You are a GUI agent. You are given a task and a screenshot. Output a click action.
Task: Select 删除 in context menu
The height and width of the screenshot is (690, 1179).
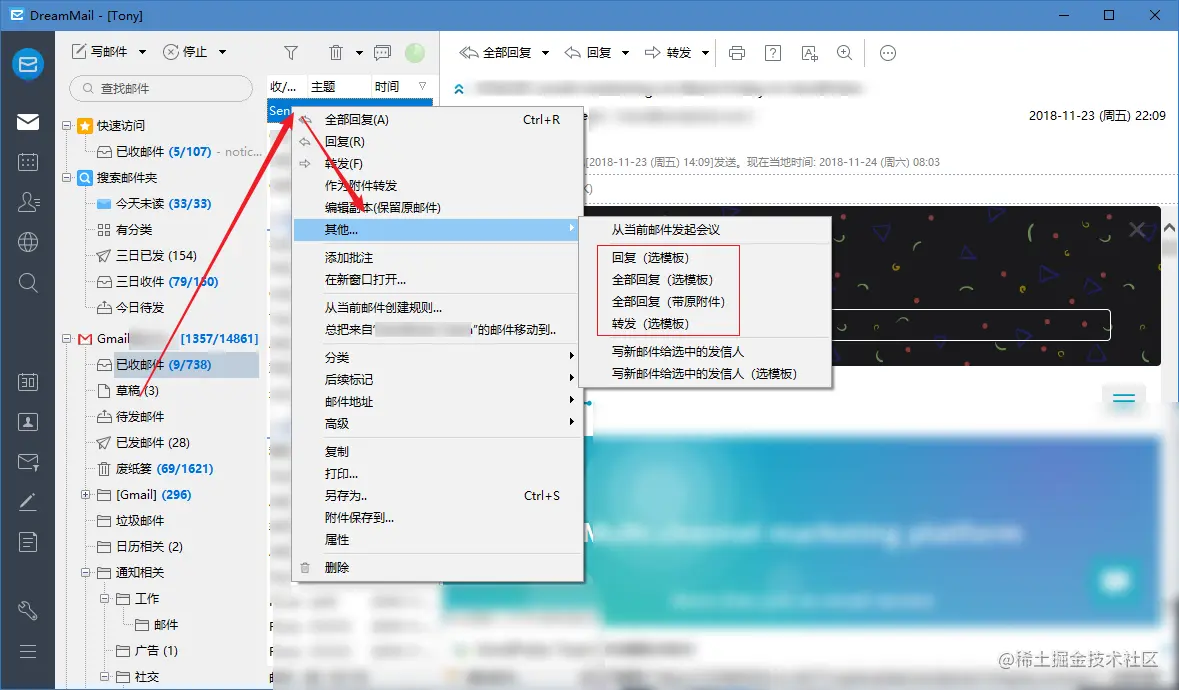coord(438,567)
